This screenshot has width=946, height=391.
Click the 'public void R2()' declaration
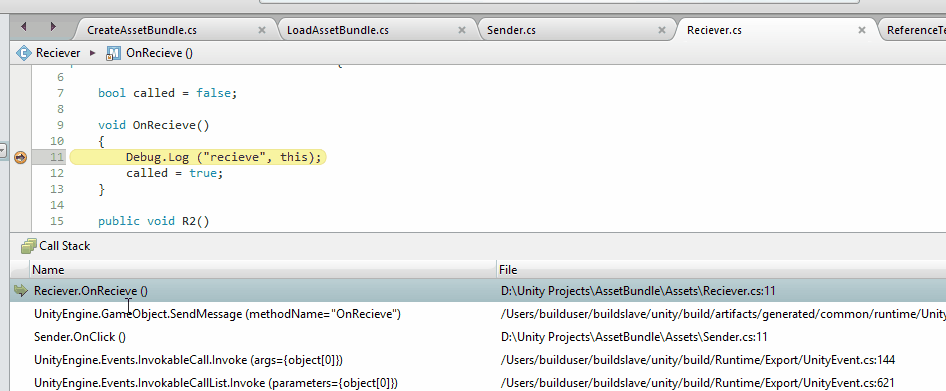(153, 221)
